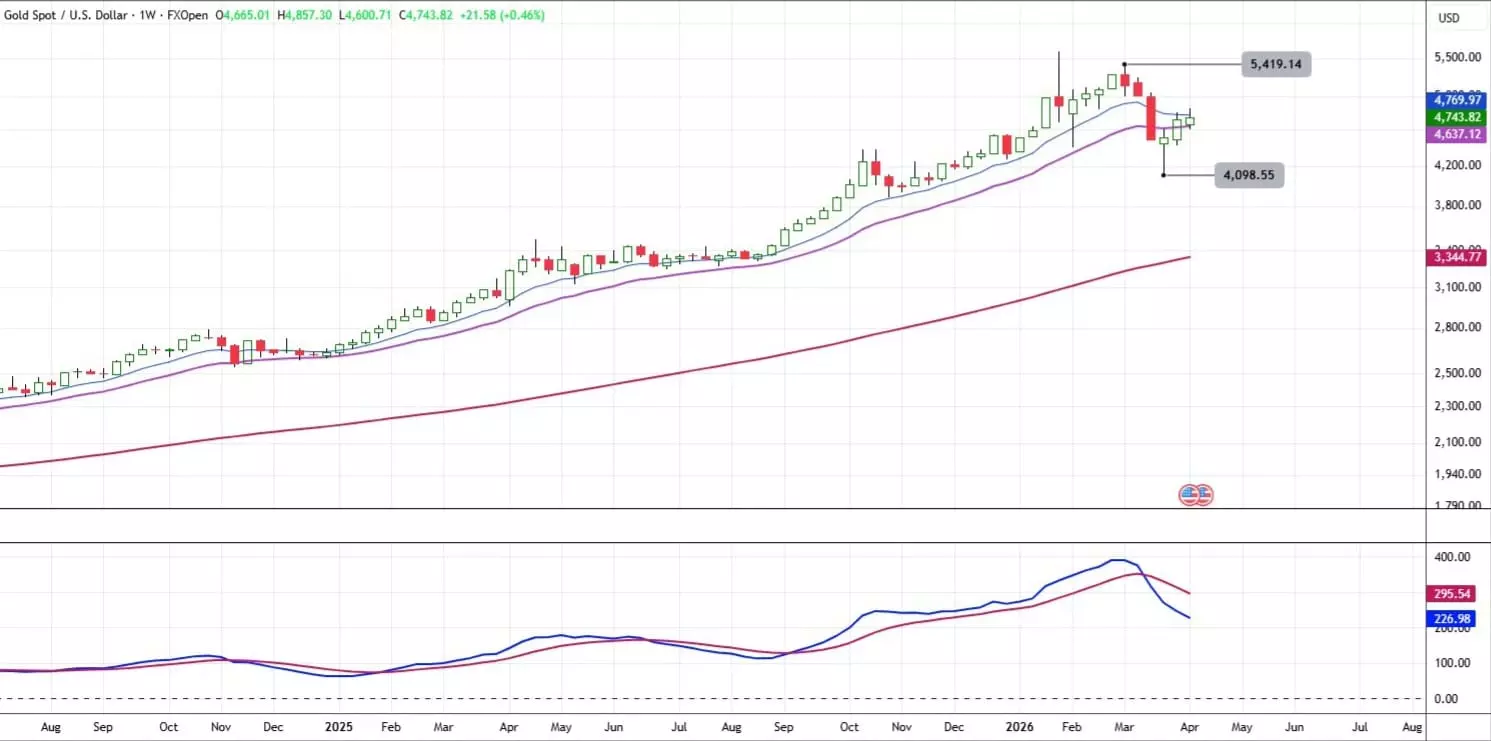Select the 5,419.14 high price callout

(1275, 65)
